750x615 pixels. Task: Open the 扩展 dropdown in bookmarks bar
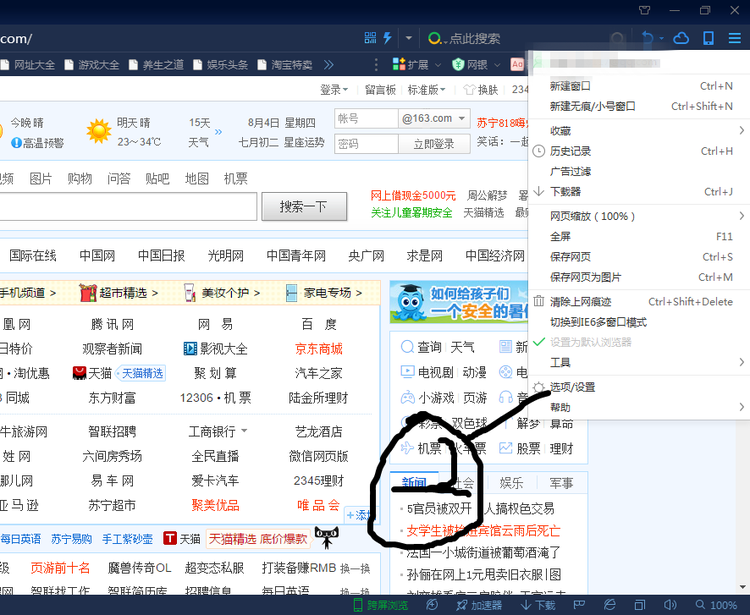click(417, 65)
